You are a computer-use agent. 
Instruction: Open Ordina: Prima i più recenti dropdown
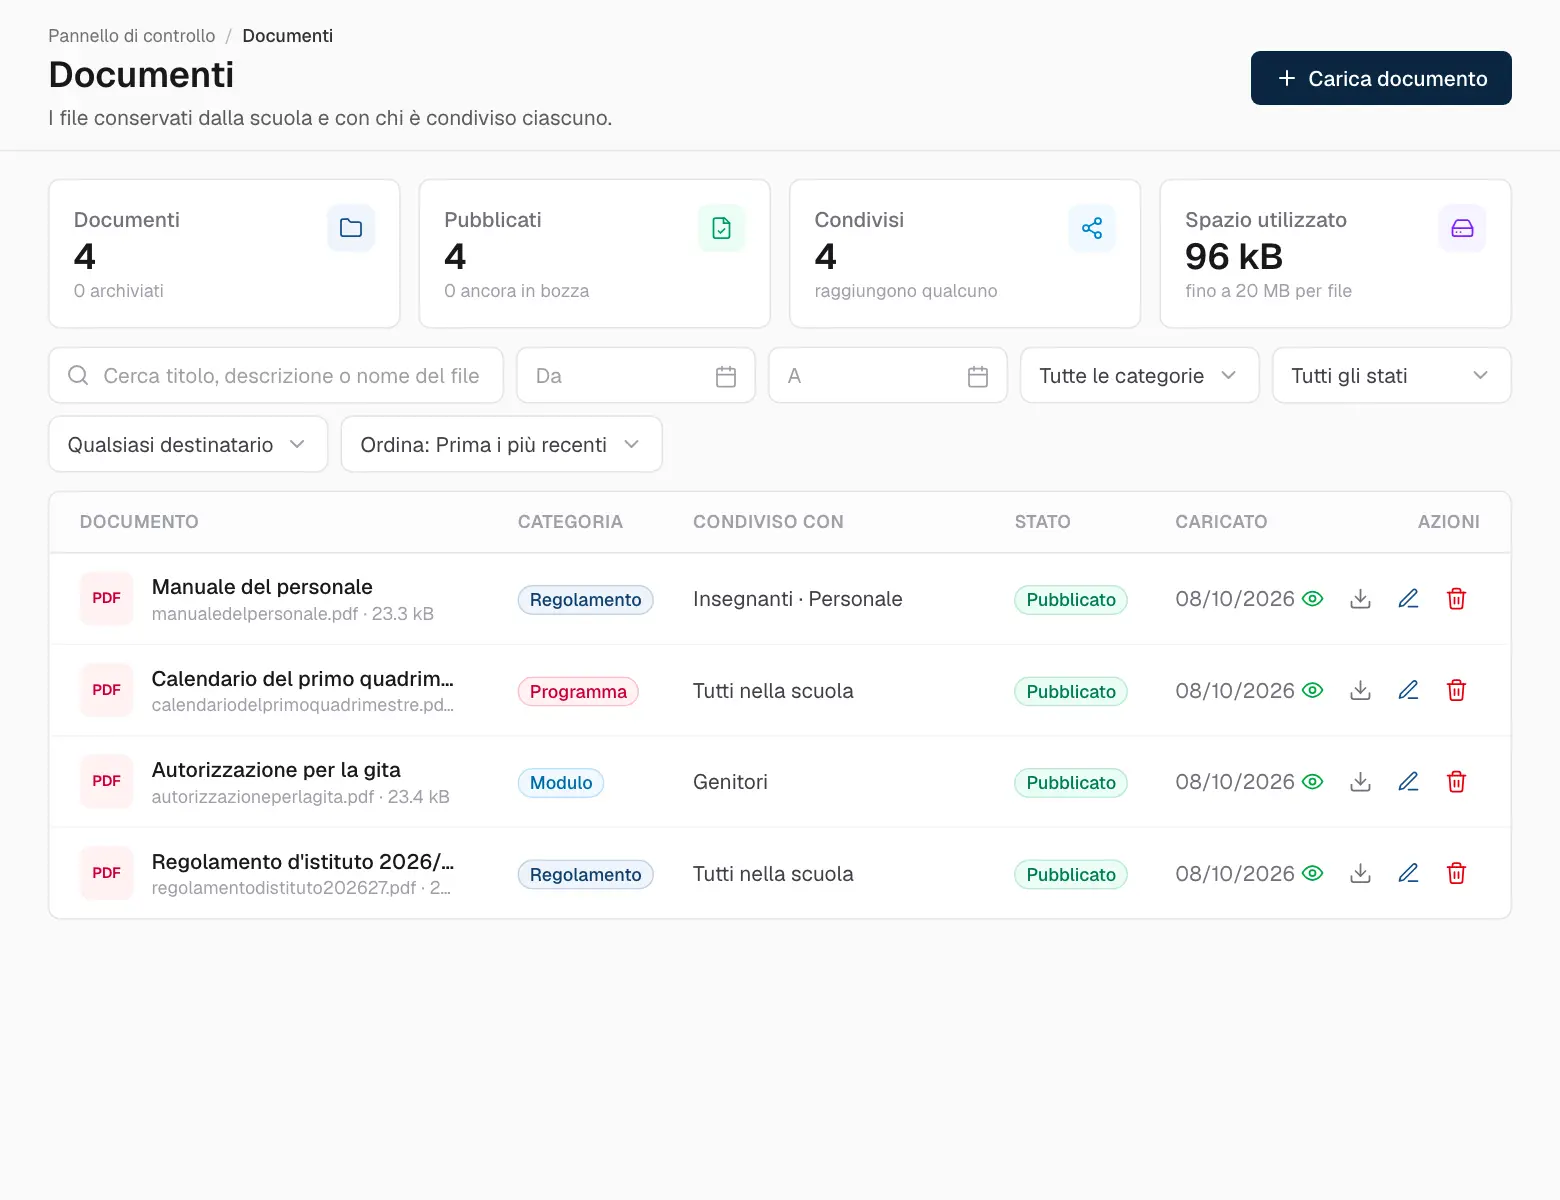pyautogui.click(x=501, y=444)
